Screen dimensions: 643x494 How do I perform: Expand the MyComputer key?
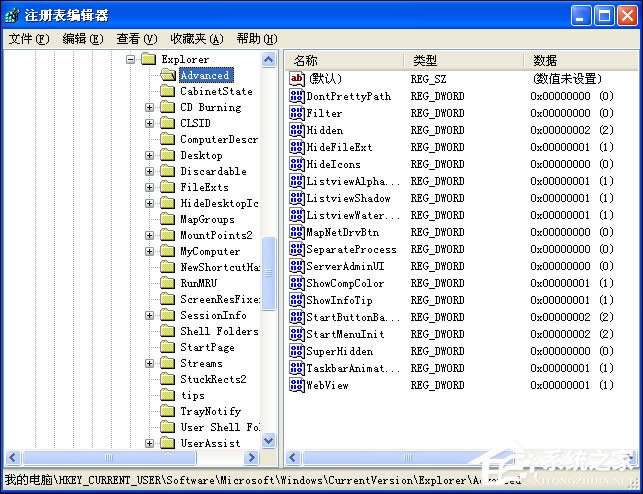coord(149,251)
